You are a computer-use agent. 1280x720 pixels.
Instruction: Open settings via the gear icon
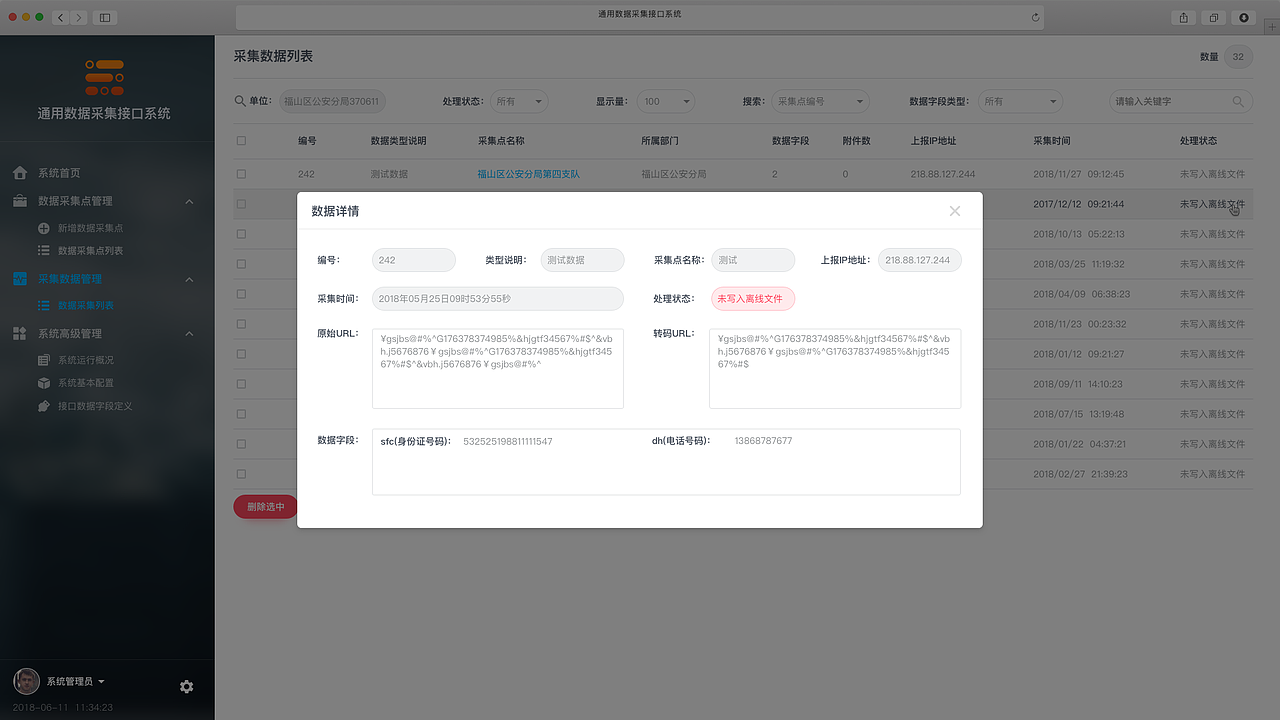click(186, 687)
